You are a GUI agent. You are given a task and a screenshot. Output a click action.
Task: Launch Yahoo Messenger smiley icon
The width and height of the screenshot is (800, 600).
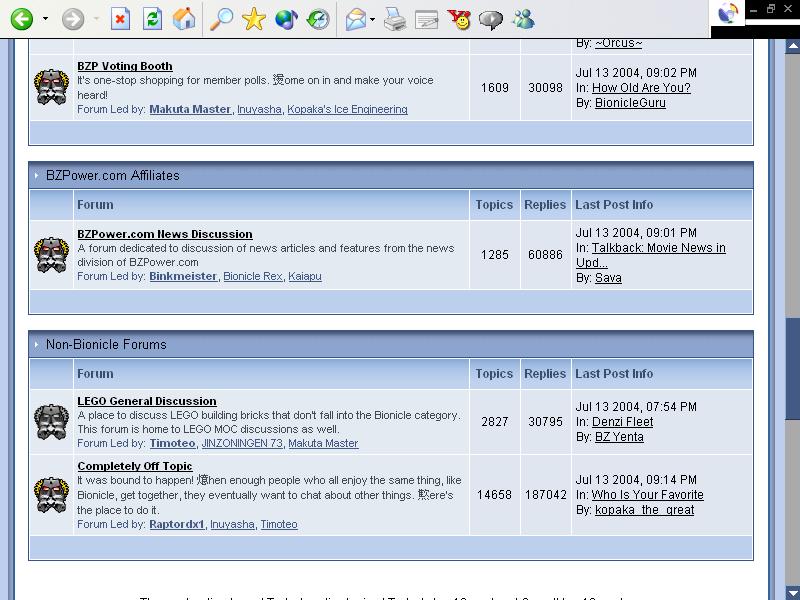click(459, 19)
